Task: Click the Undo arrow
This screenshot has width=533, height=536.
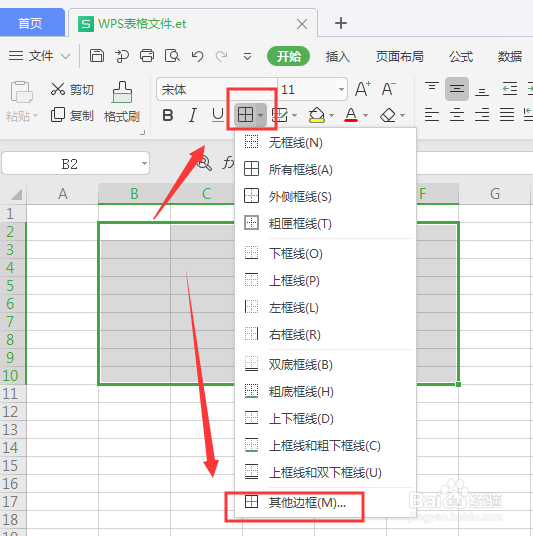Action: [x=197, y=56]
